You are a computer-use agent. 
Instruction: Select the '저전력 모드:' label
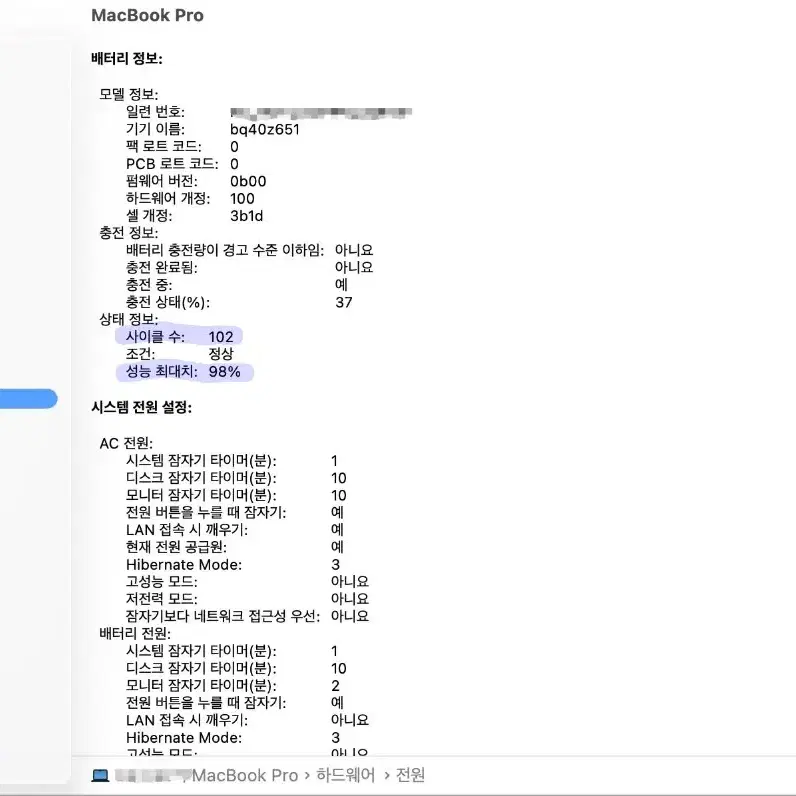[161, 599]
